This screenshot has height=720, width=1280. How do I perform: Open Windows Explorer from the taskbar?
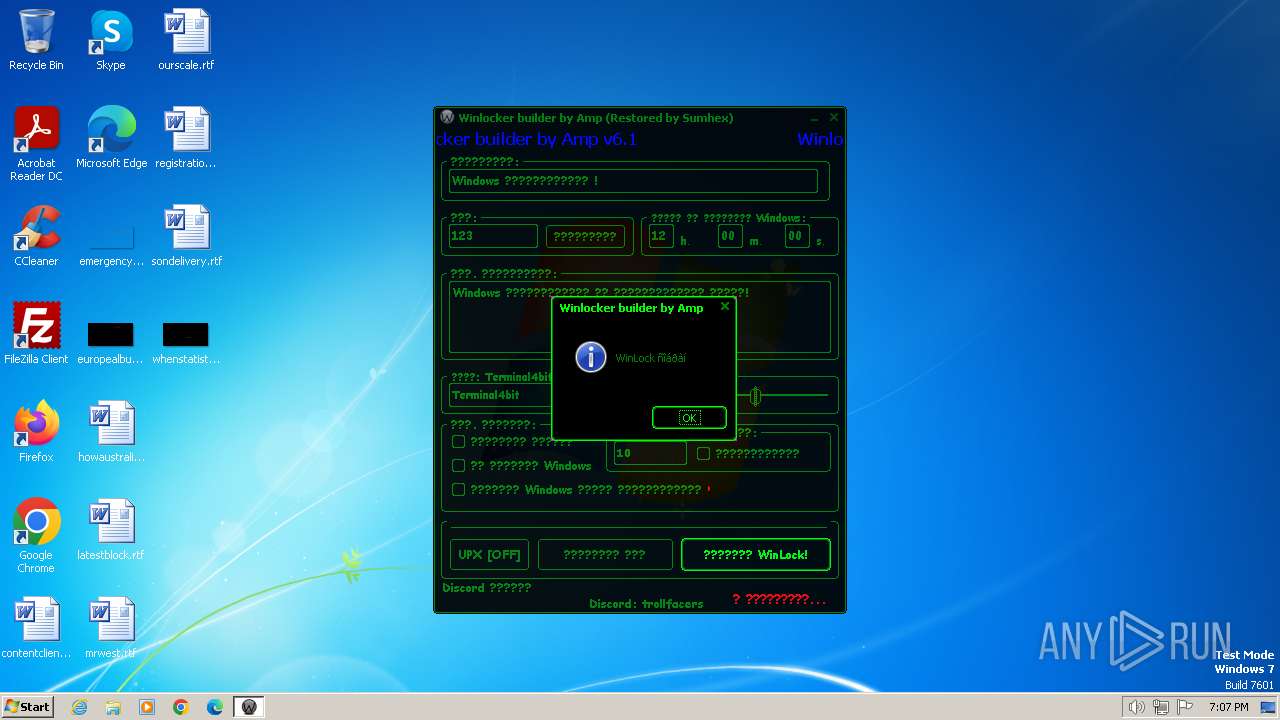coord(113,707)
